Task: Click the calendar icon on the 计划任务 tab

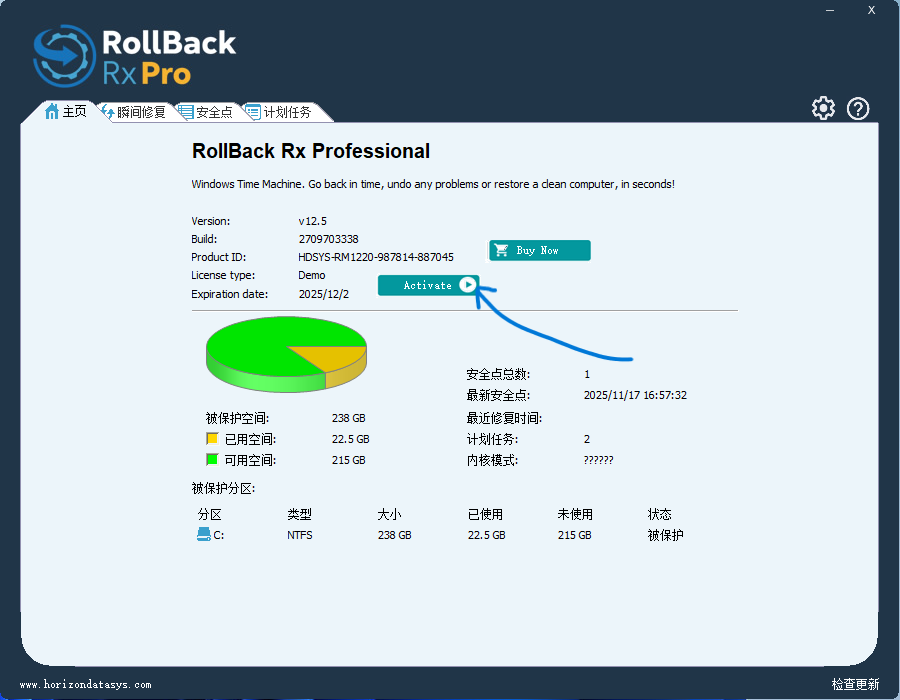Action: tap(253, 112)
